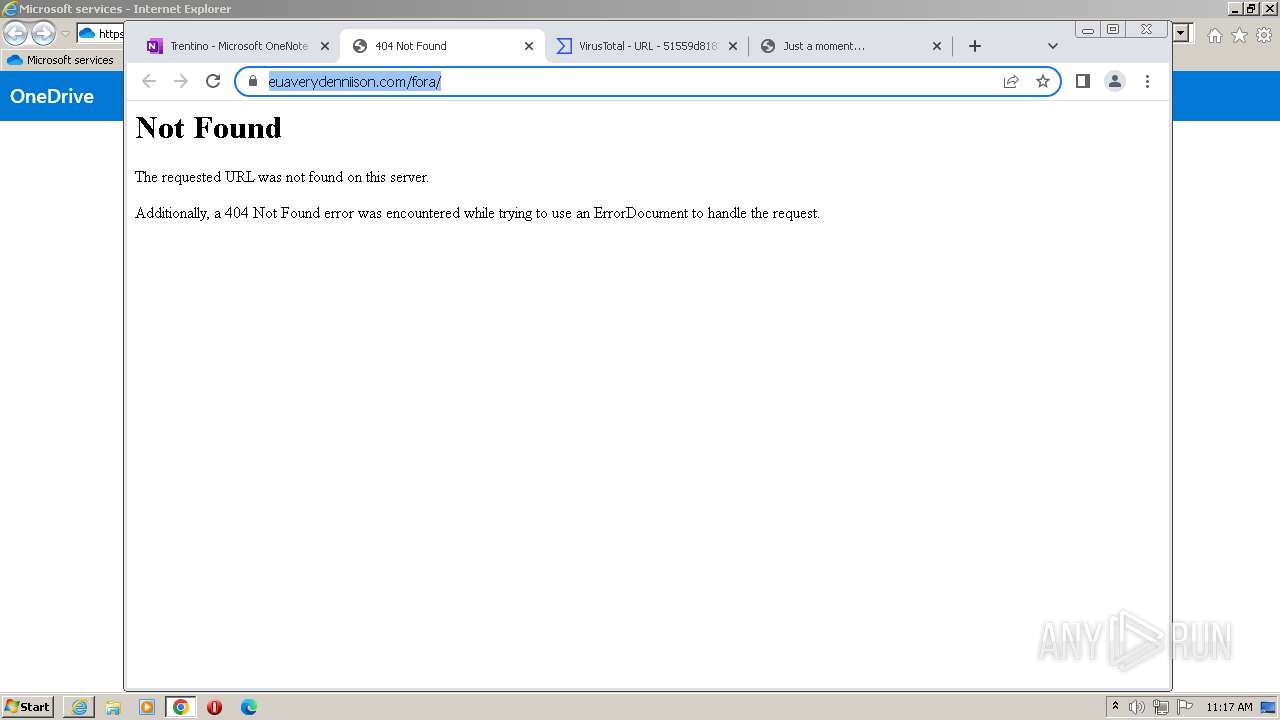Open a new Chrome tab
This screenshot has height=720, width=1280.
pos(975,46)
